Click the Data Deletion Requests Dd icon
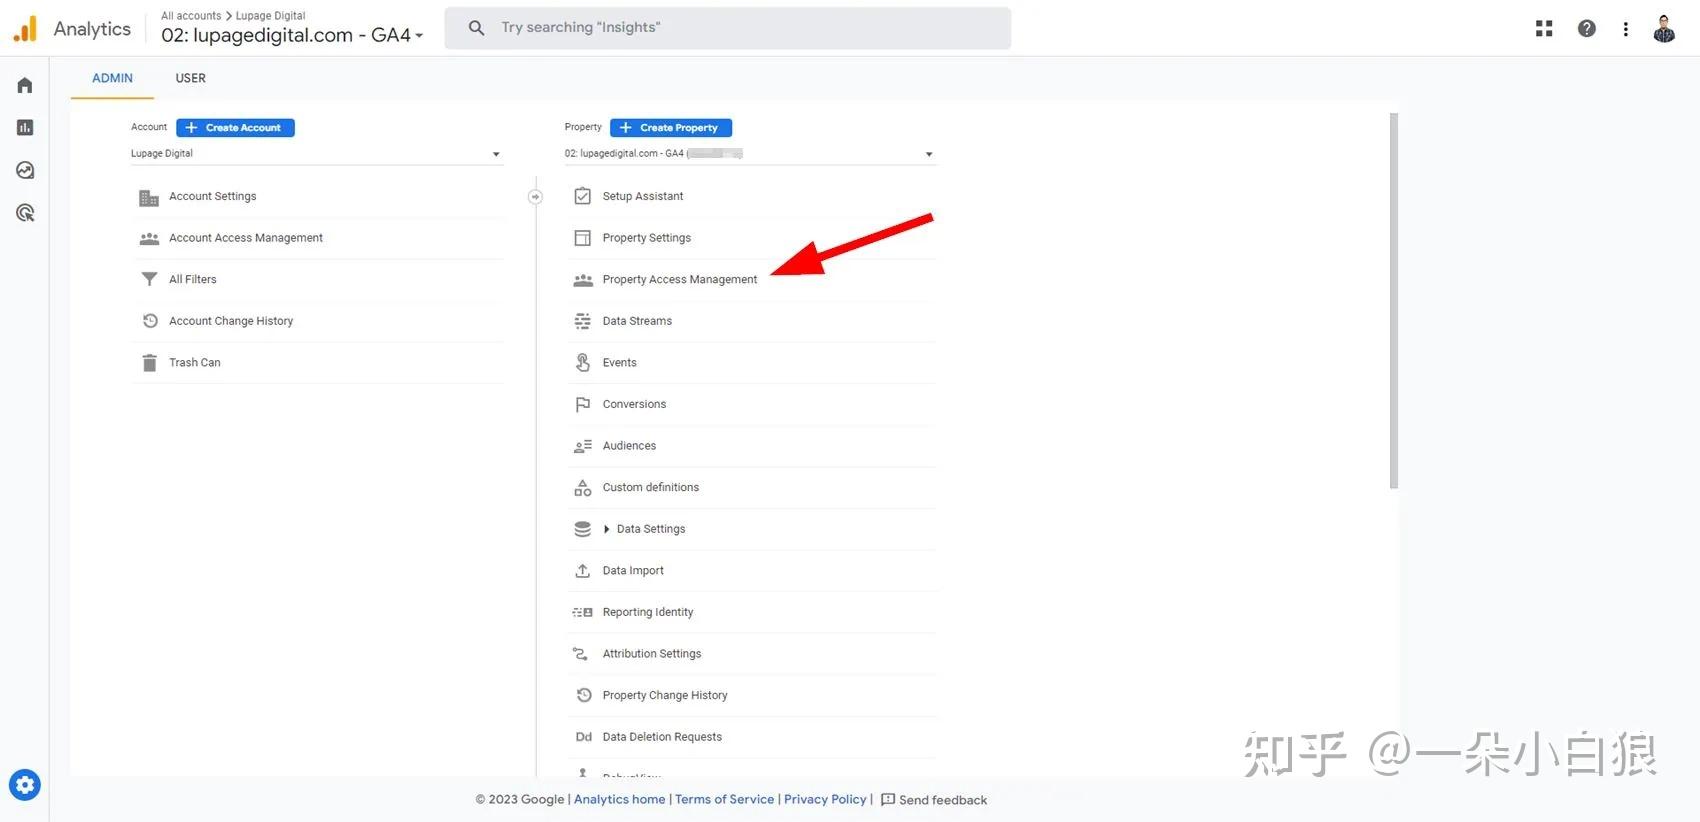 tap(584, 737)
